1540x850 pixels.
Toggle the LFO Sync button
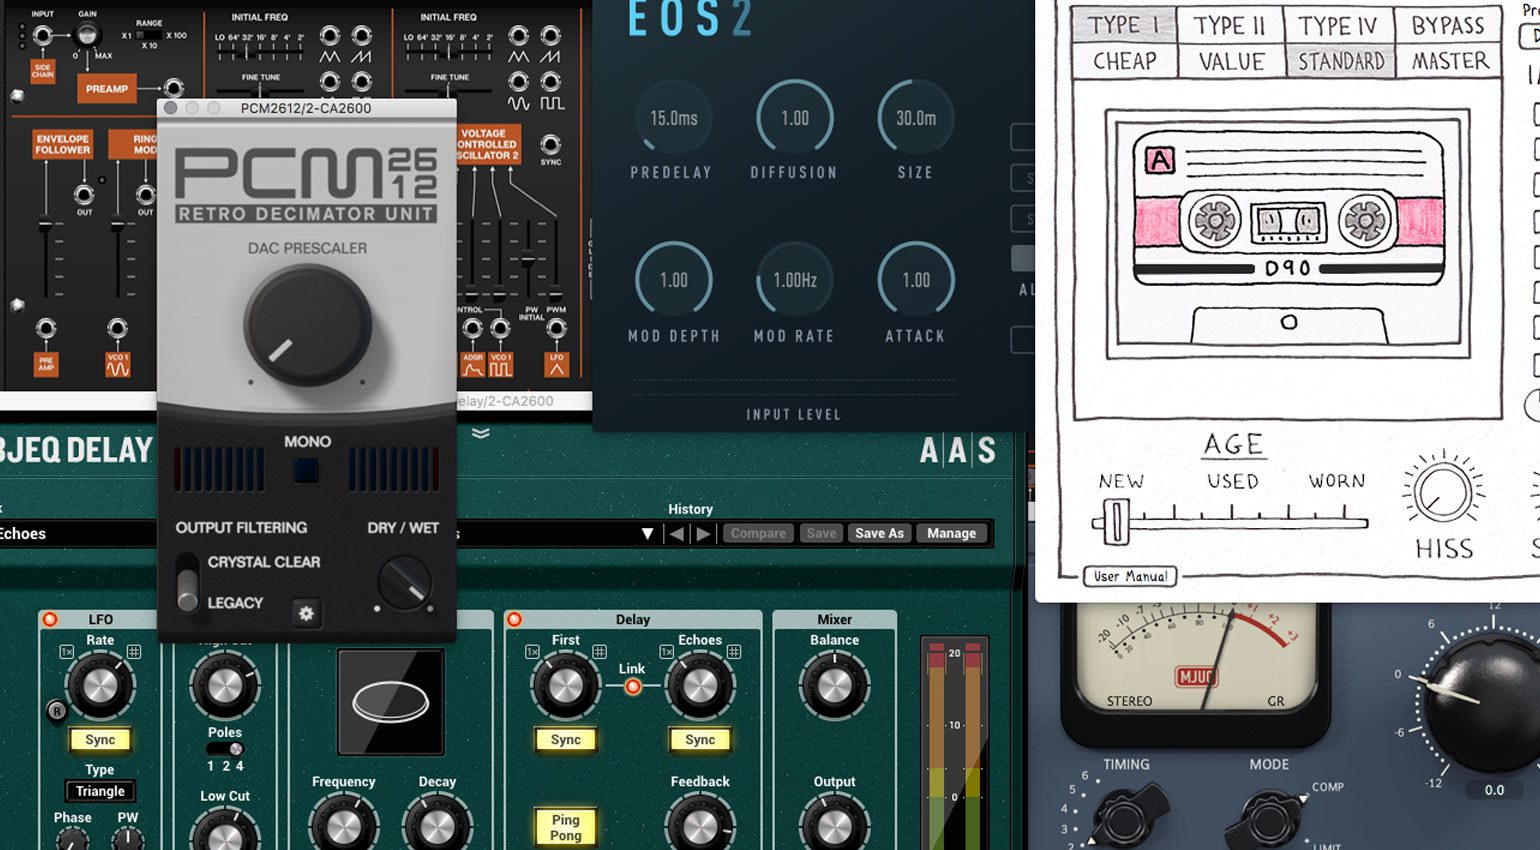point(100,740)
